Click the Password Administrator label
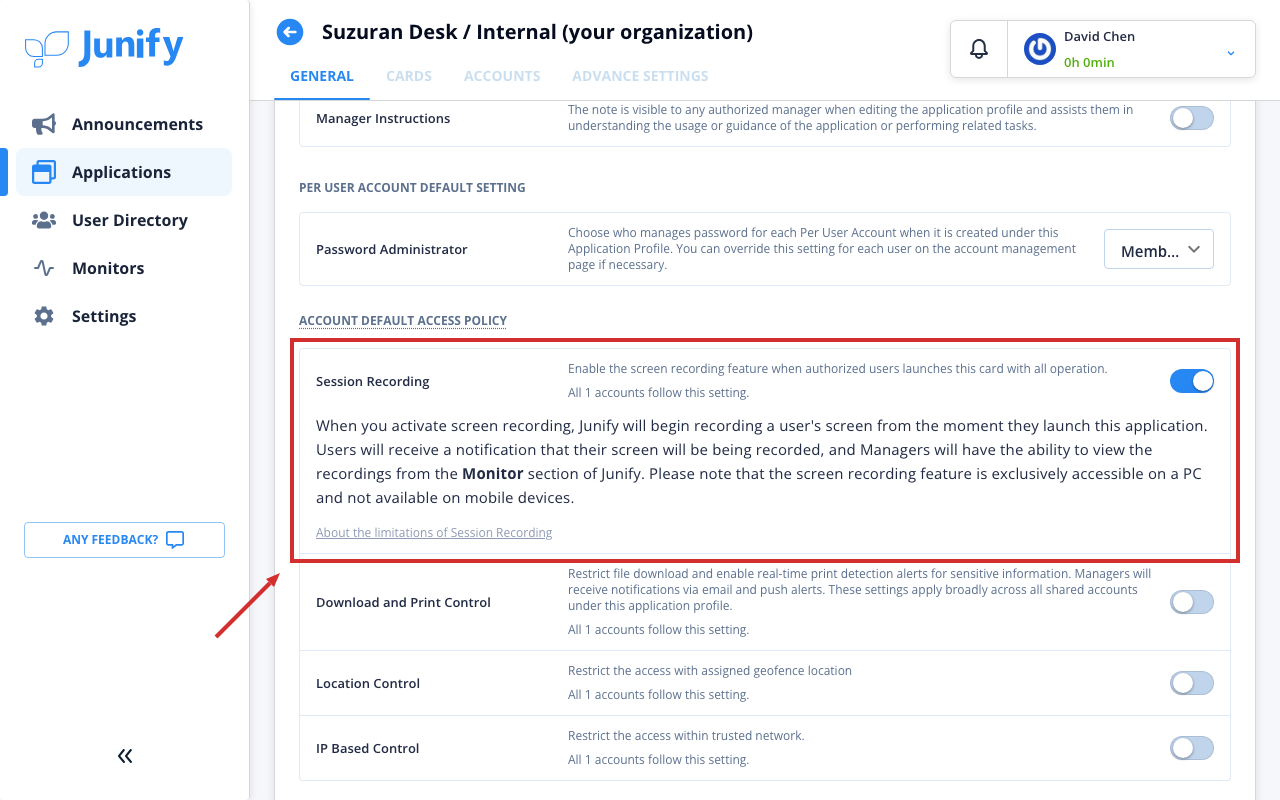The image size is (1280, 800). click(392, 249)
